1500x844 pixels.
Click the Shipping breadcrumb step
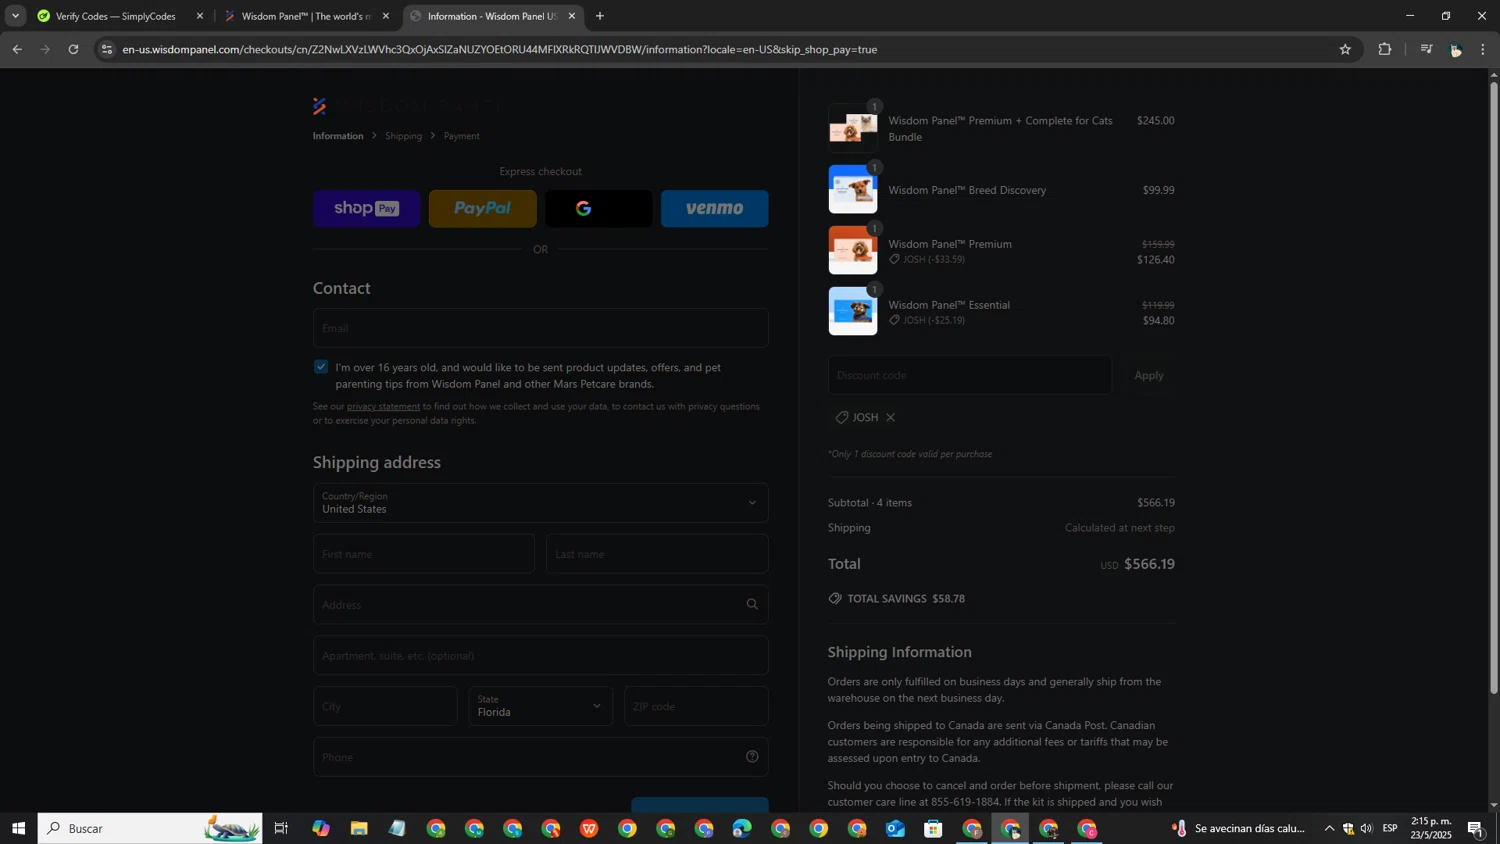tap(404, 136)
